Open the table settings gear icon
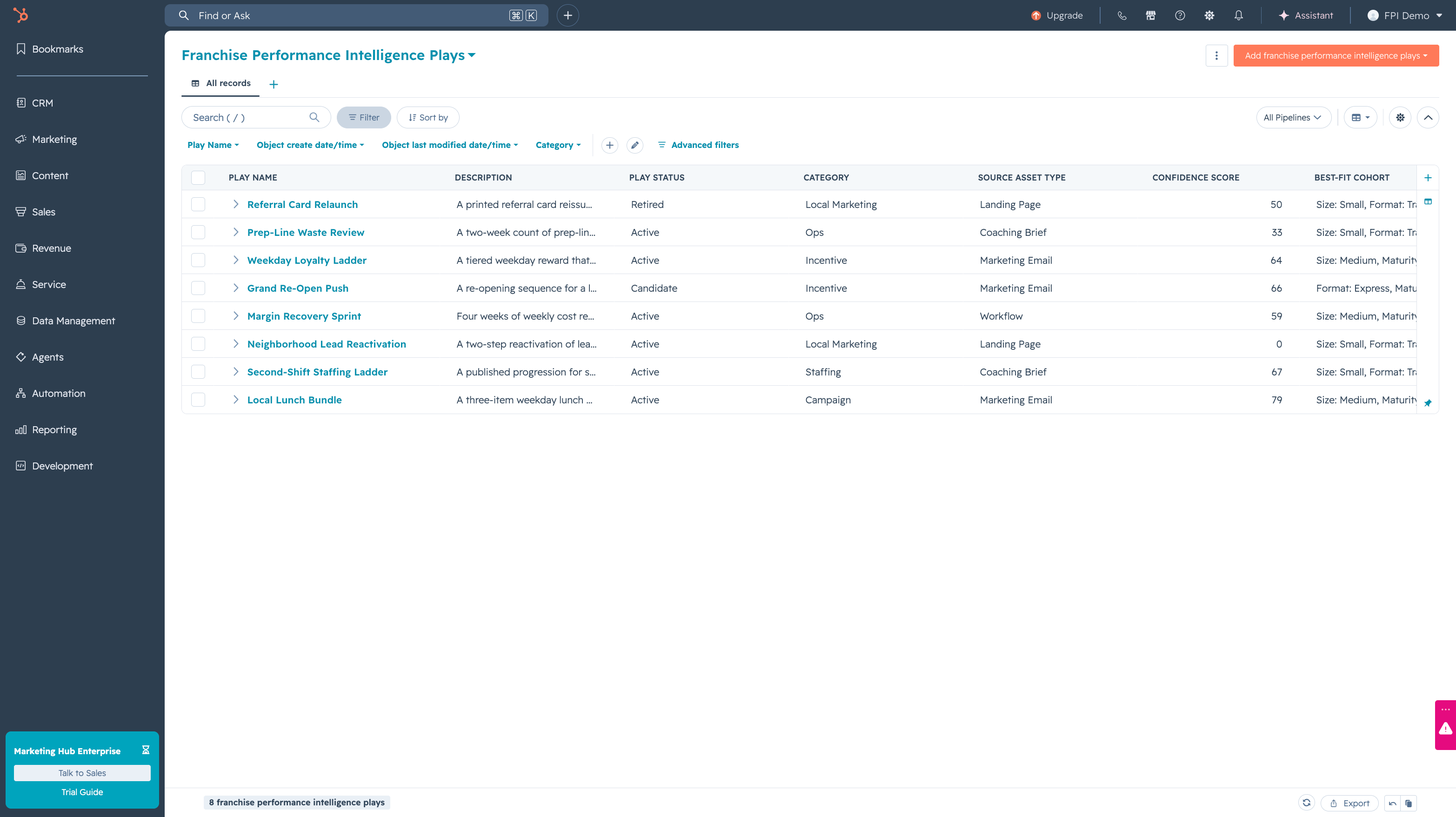Image resolution: width=1456 pixels, height=817 pixels. coord(1400,118)
